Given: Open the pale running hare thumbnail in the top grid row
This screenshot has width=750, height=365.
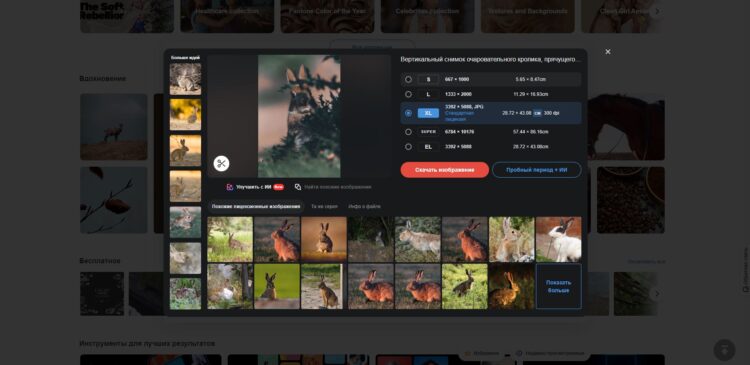Looking at the screenshot, I should tap(418, 239).
